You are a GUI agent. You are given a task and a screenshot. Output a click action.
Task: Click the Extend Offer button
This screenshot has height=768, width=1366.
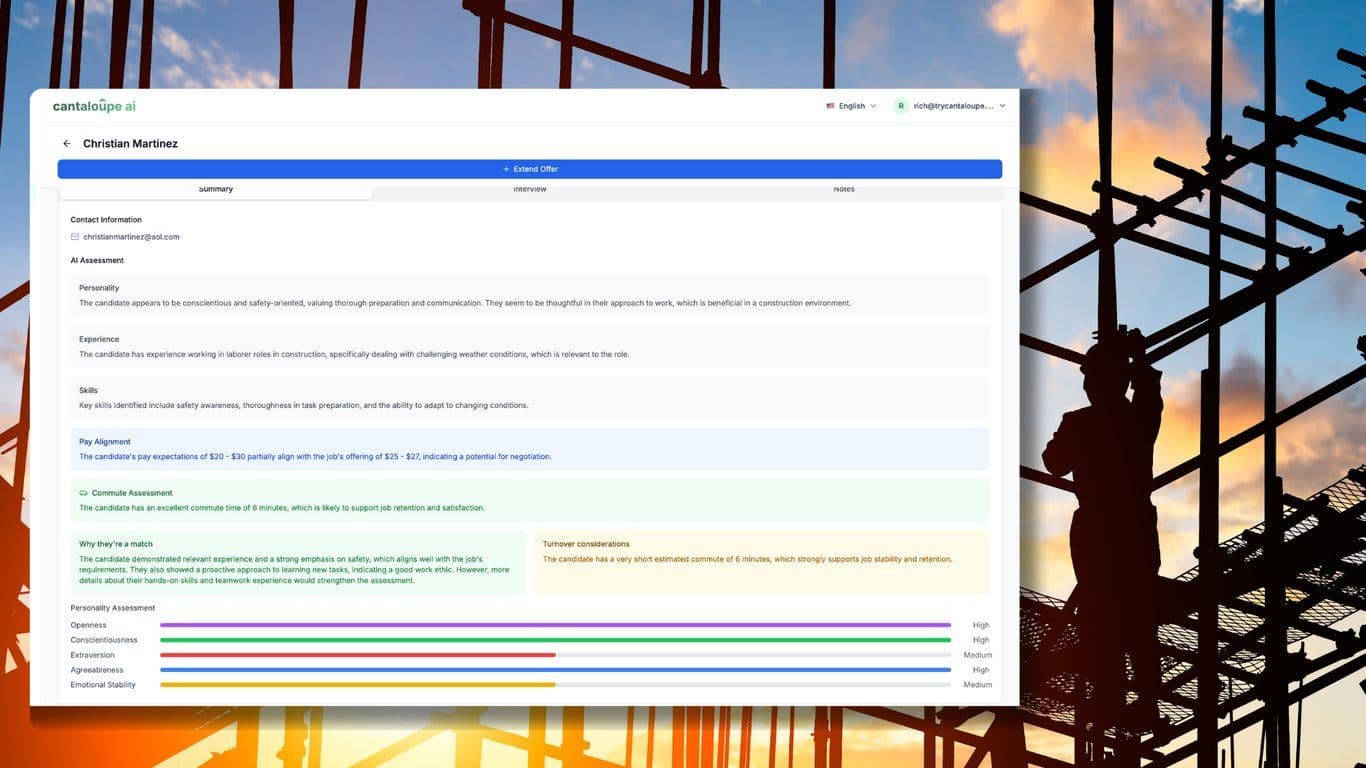tap(529, 168)
